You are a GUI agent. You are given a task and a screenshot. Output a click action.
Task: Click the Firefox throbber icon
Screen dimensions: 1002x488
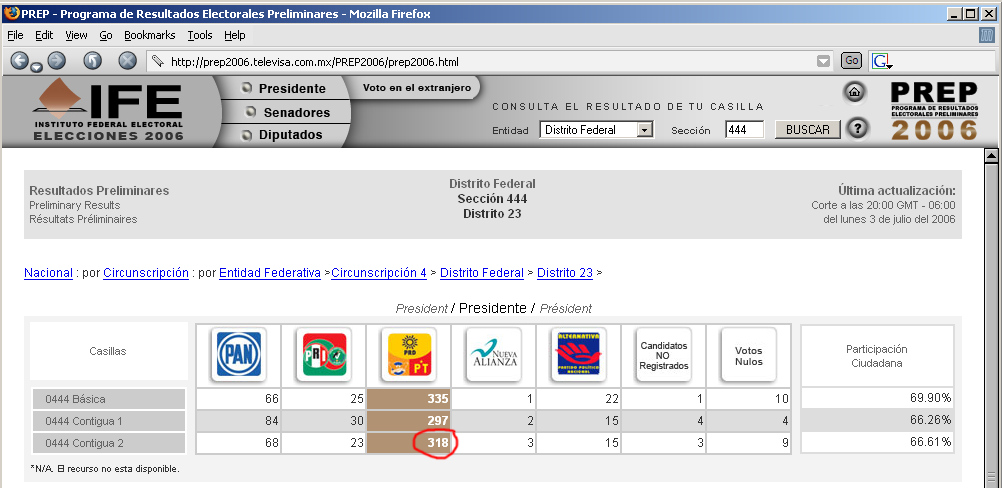pos(986,35)
